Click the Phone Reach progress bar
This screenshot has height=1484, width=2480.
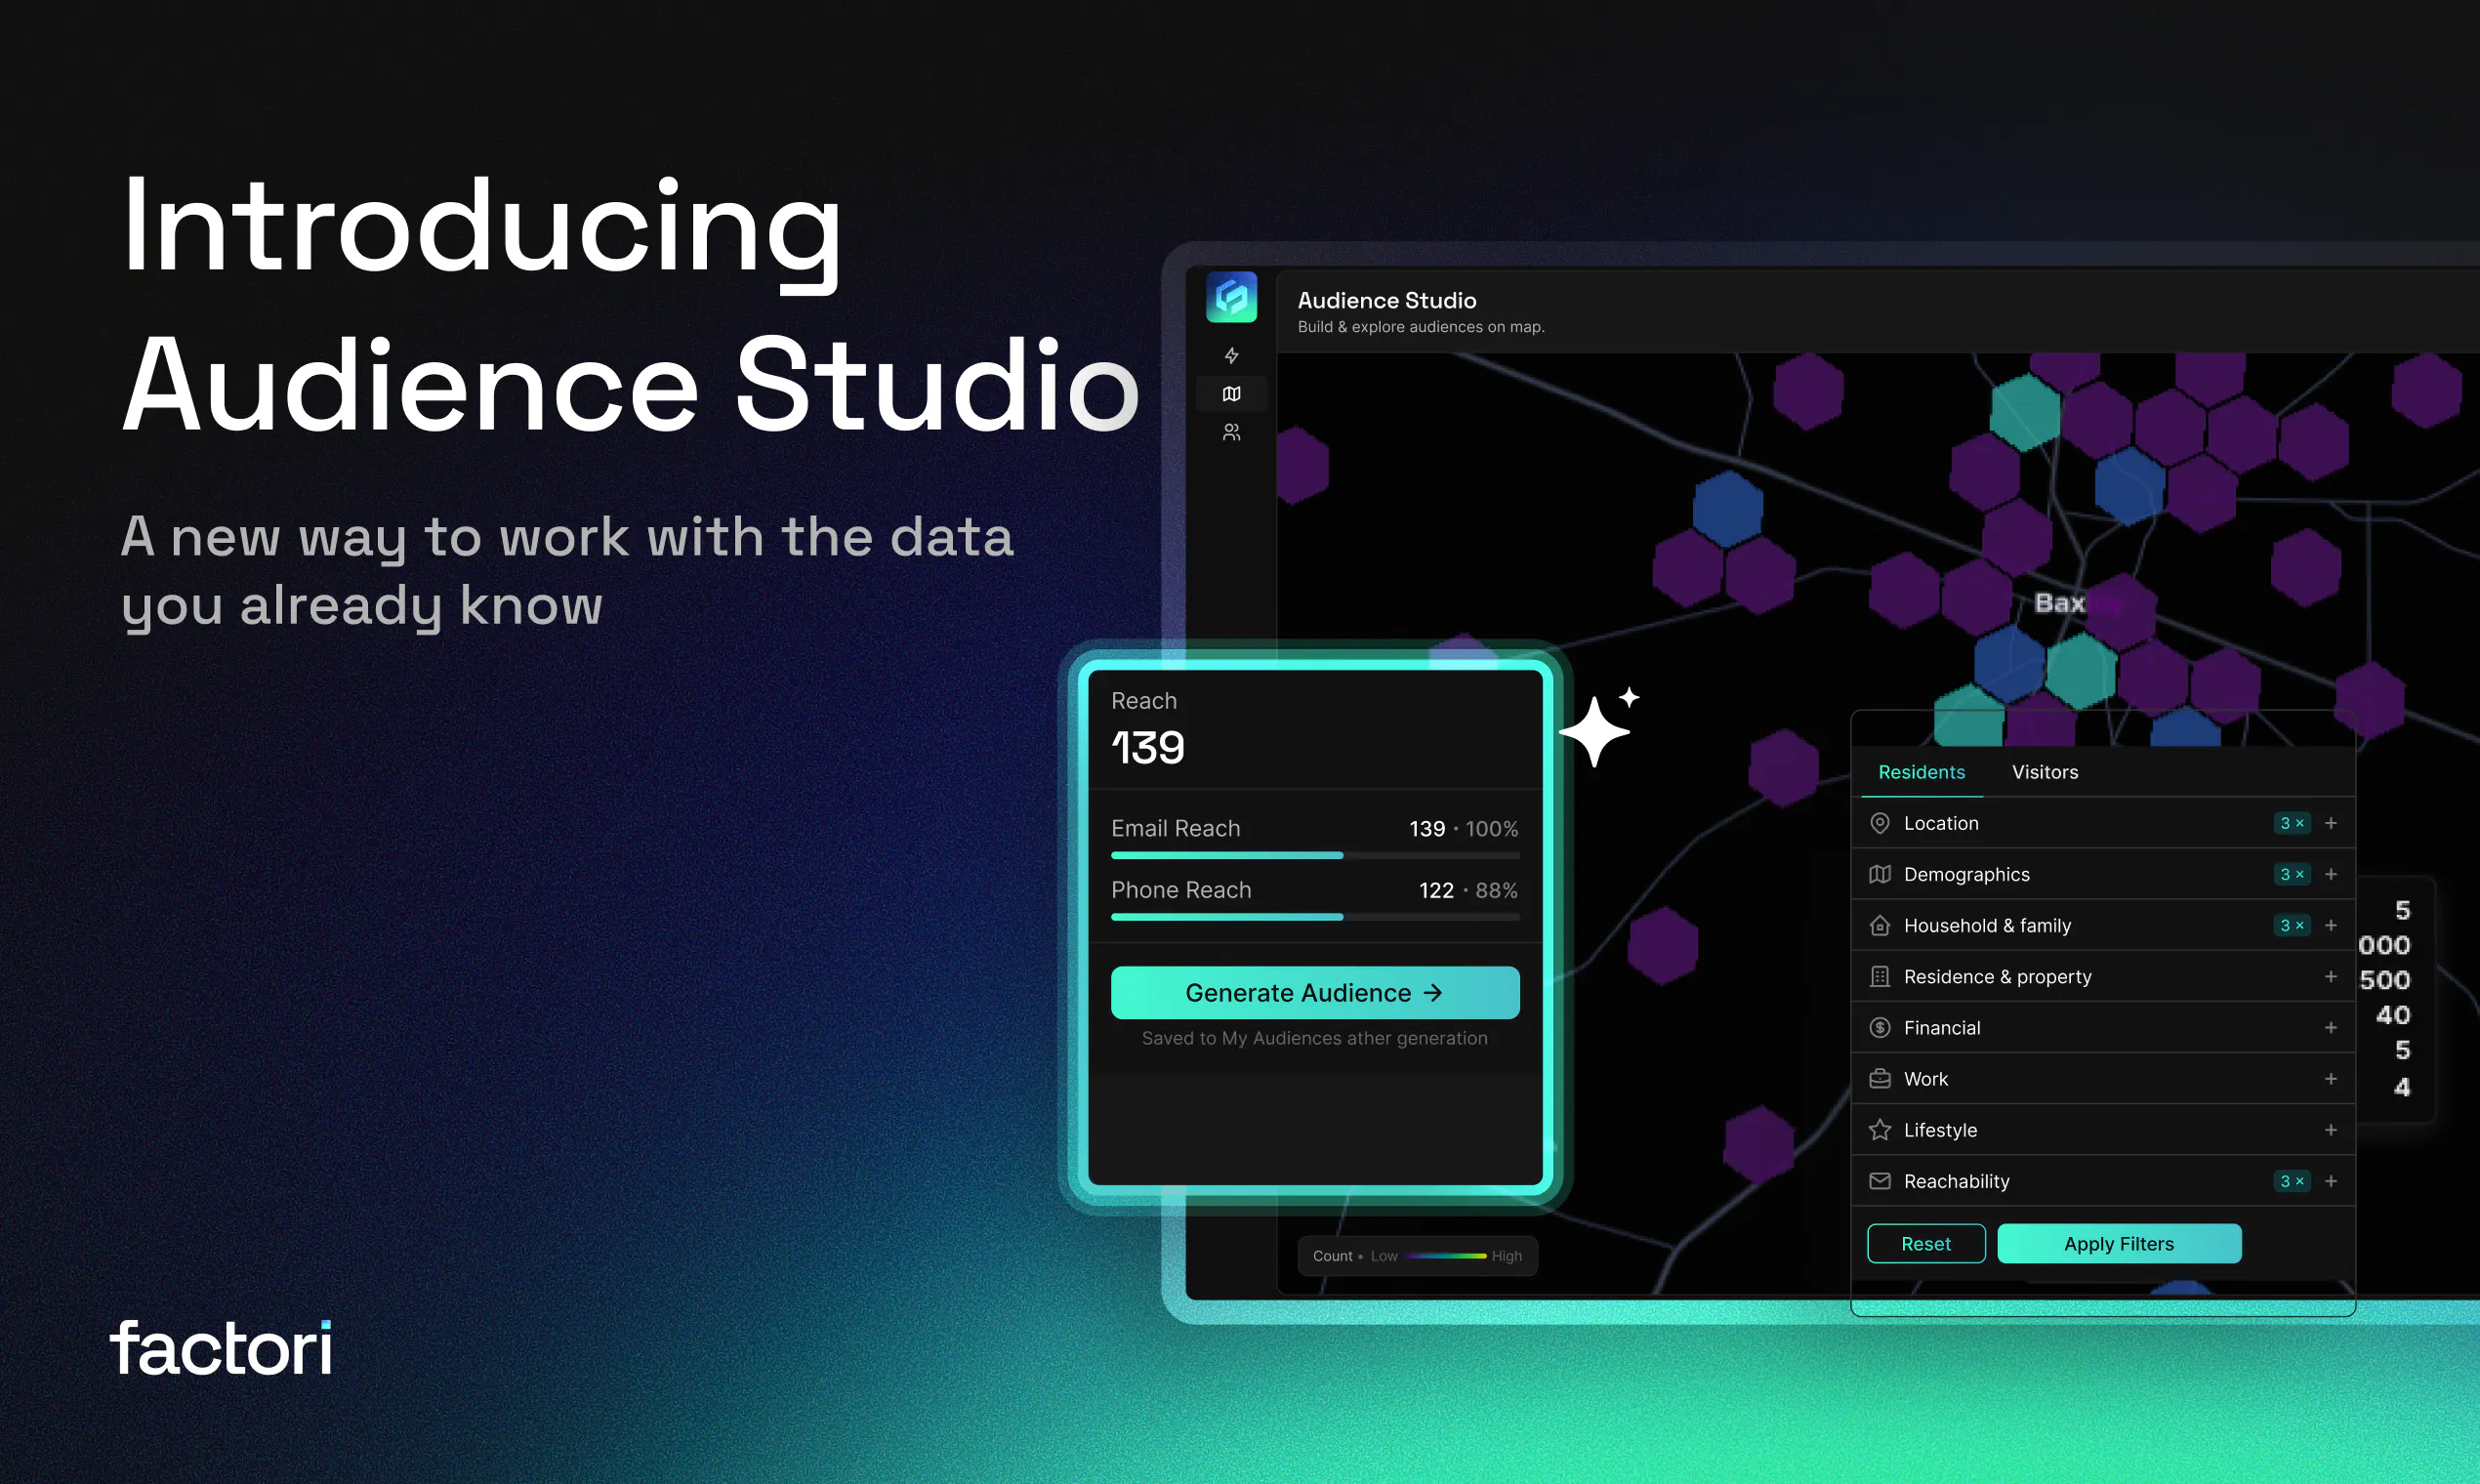click(1314, 916)
